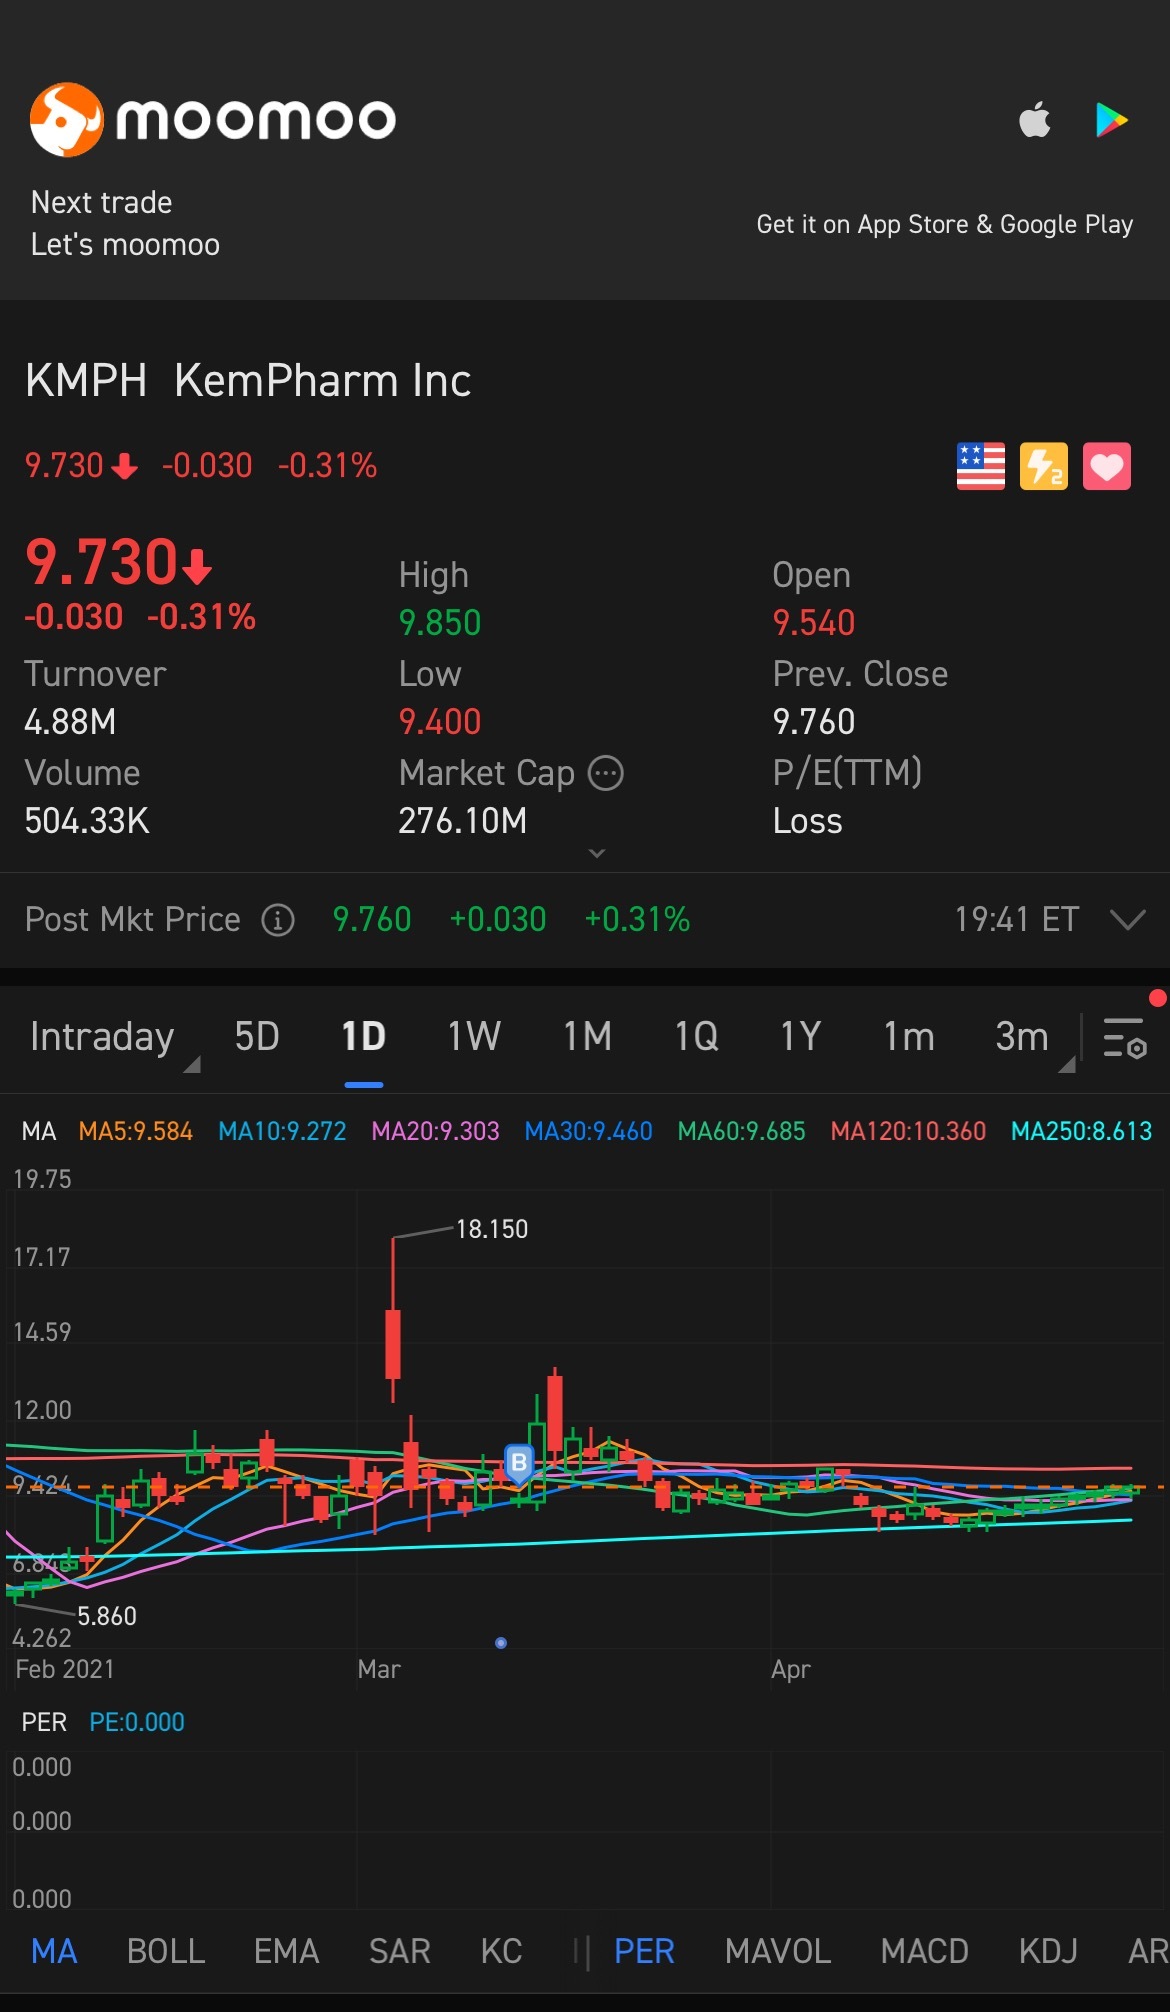
Task: Select the BOLL indicator
Action: click(166, 1951)
